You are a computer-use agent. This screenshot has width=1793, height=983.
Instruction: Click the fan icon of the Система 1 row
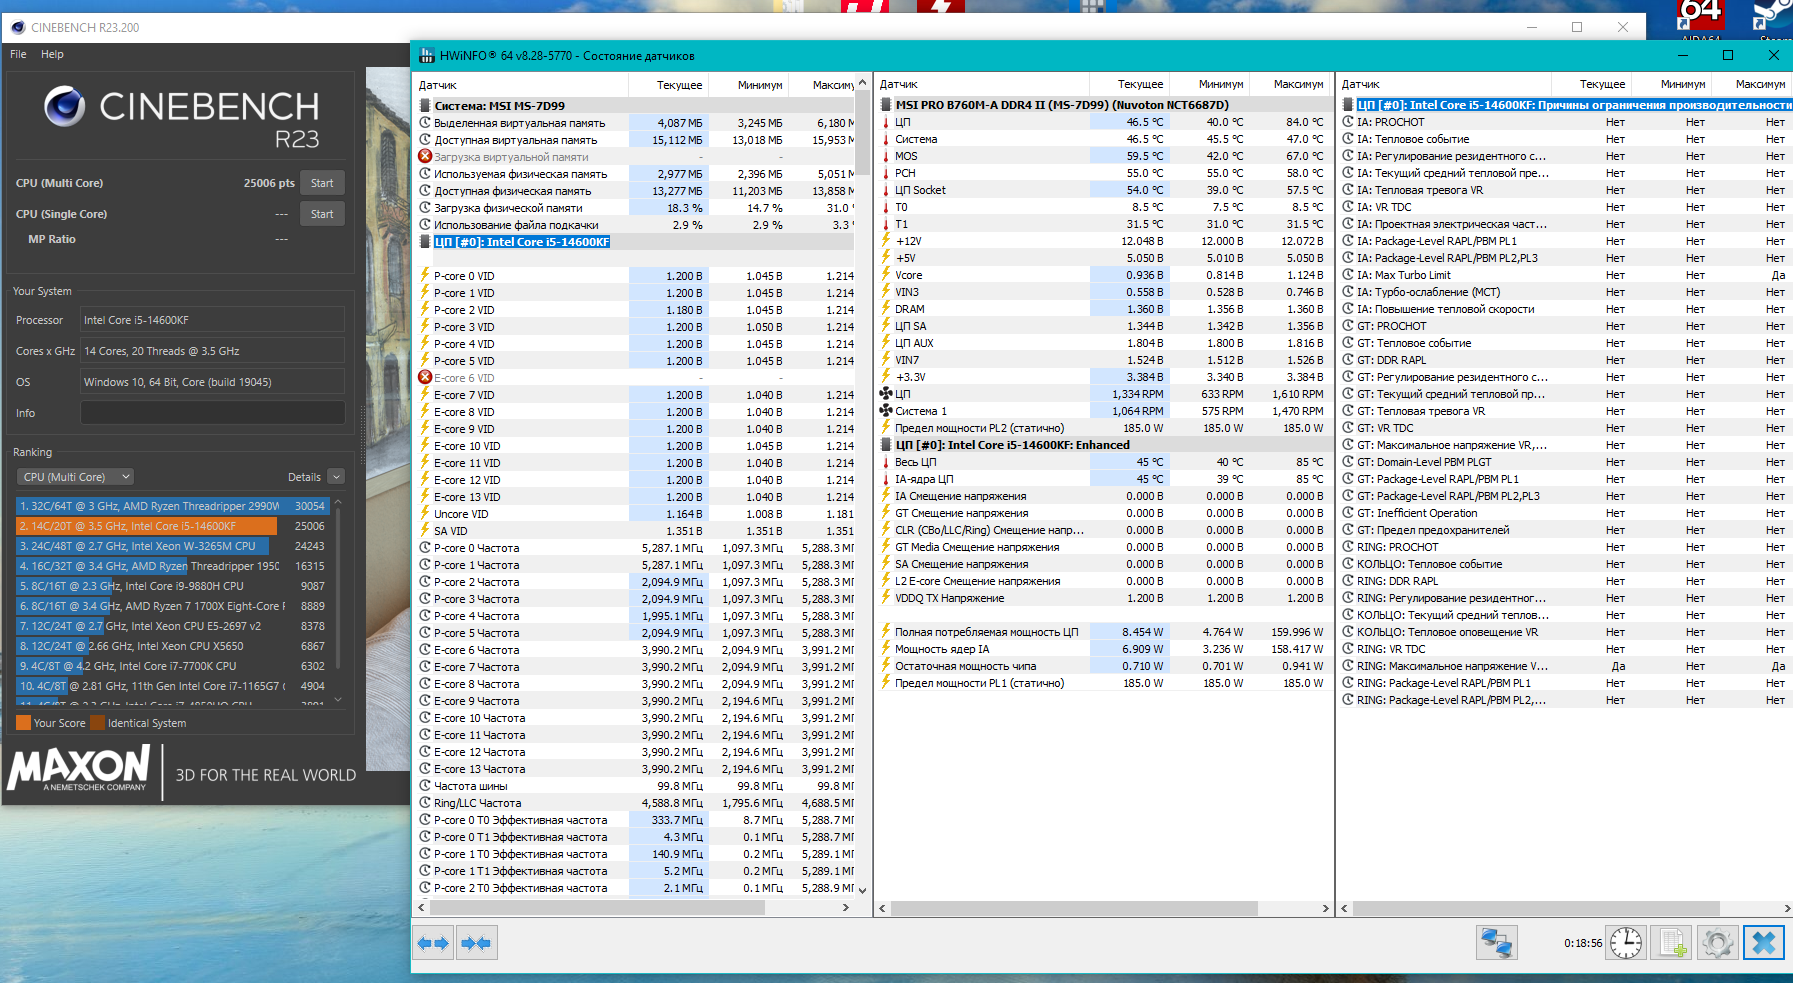tap(886, 411)
